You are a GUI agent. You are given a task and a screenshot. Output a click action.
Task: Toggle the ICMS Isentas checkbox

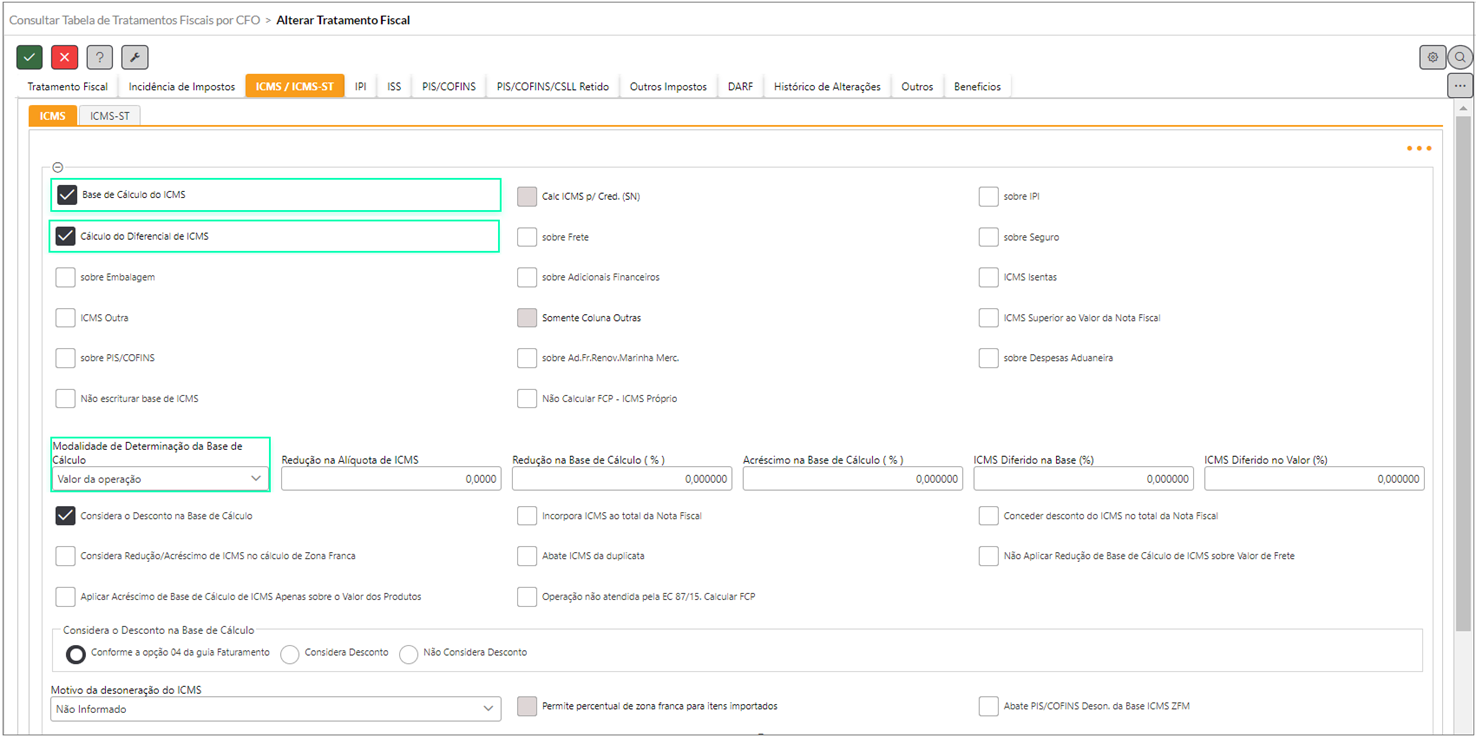988,277
